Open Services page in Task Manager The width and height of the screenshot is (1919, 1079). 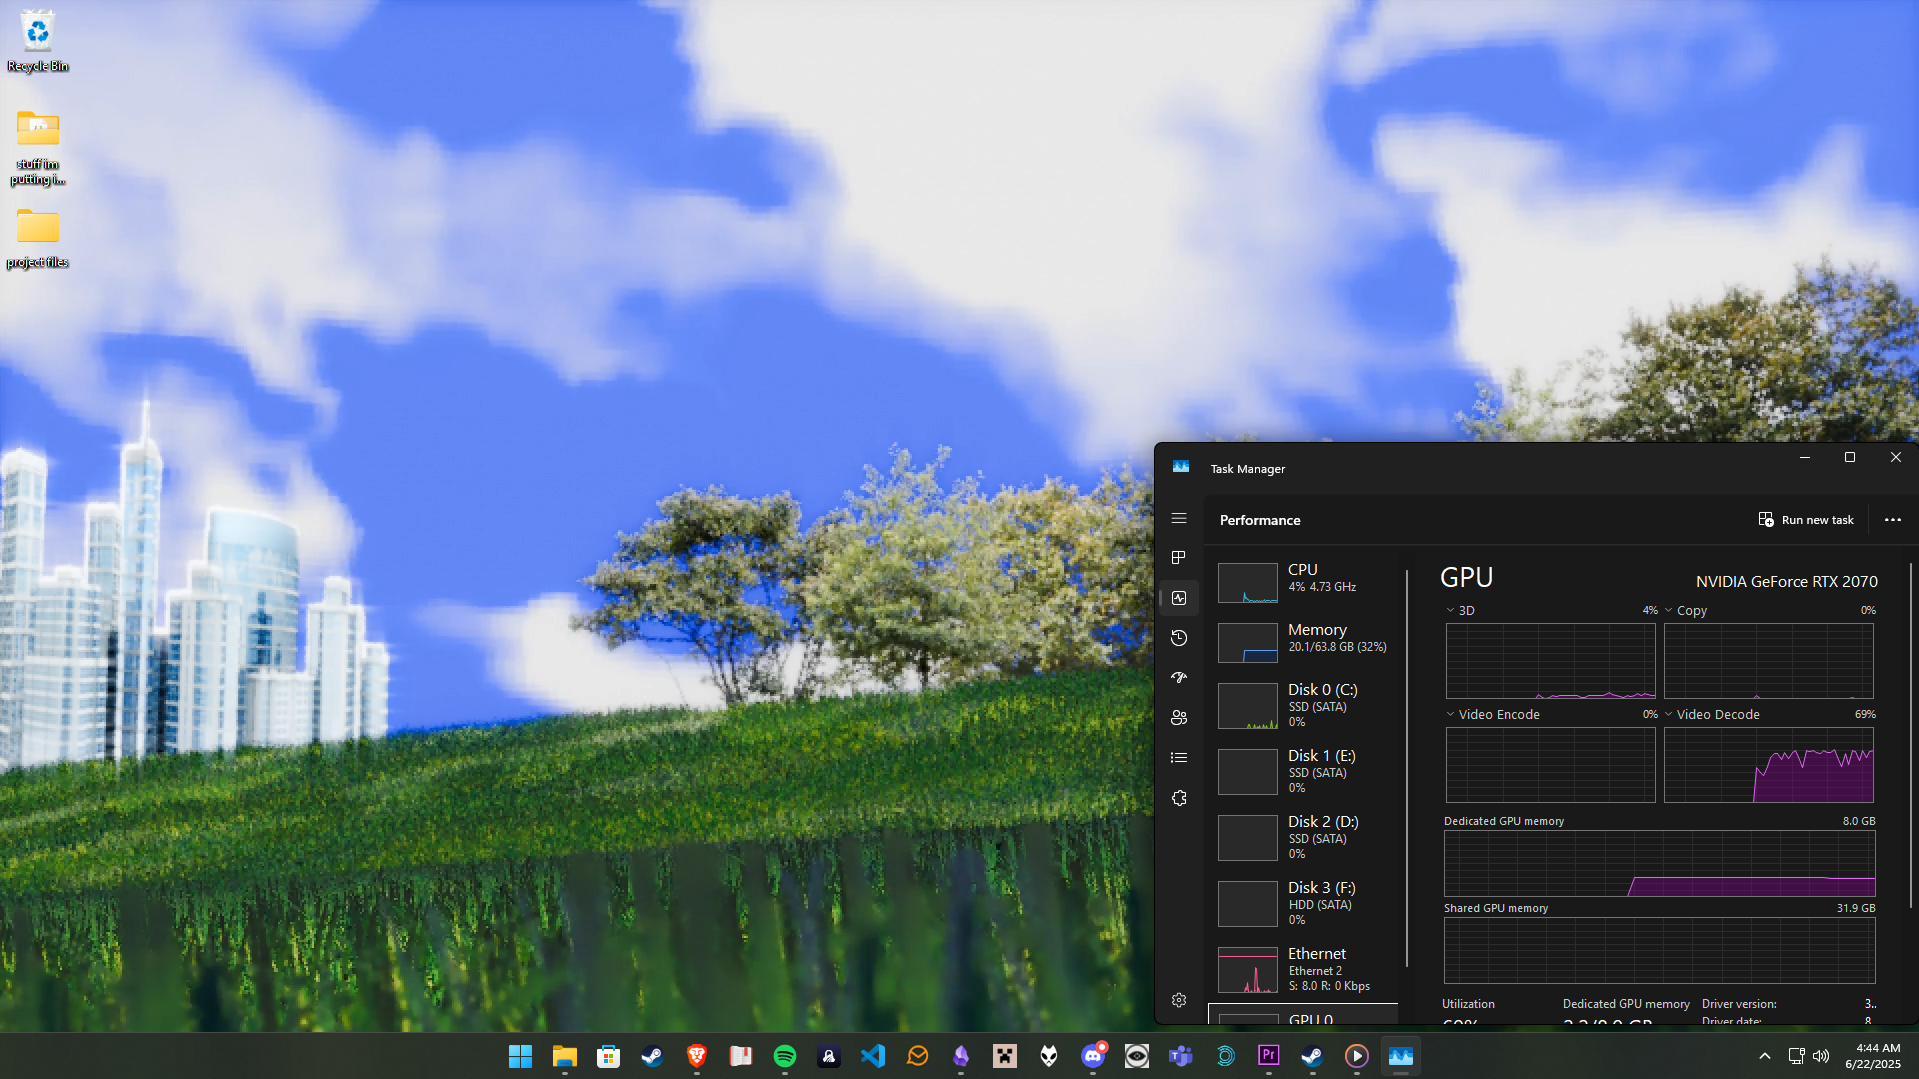(x=1179, y=798)
